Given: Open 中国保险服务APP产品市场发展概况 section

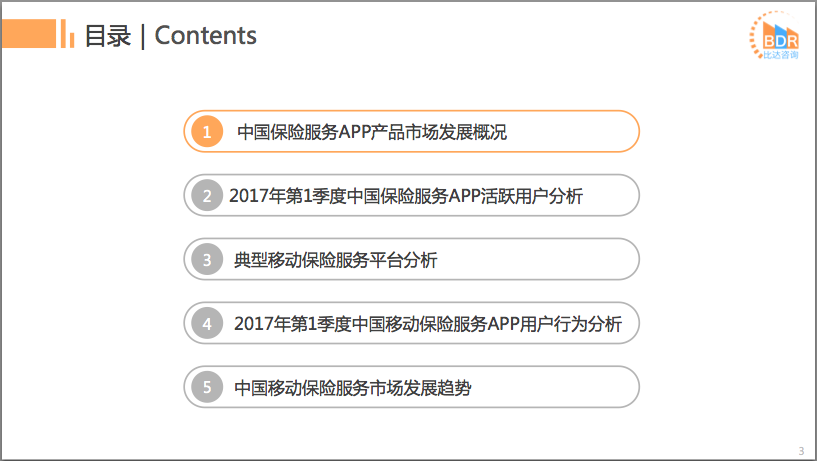Looking at the screenshot, I should 372,132.
